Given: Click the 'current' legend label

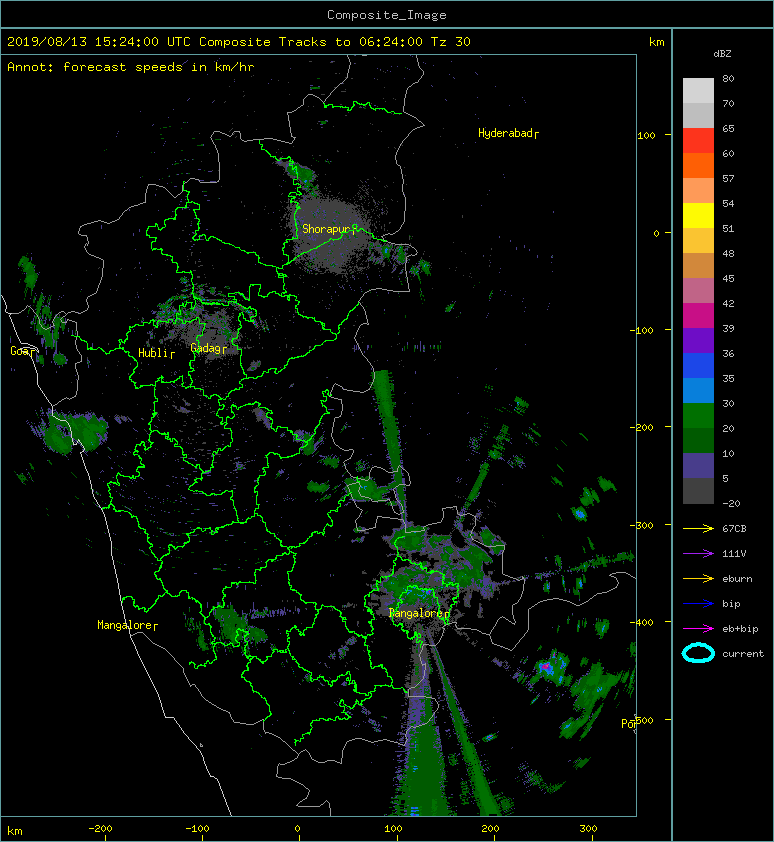Looking at the screenshot, I should (x=743, y=654).
